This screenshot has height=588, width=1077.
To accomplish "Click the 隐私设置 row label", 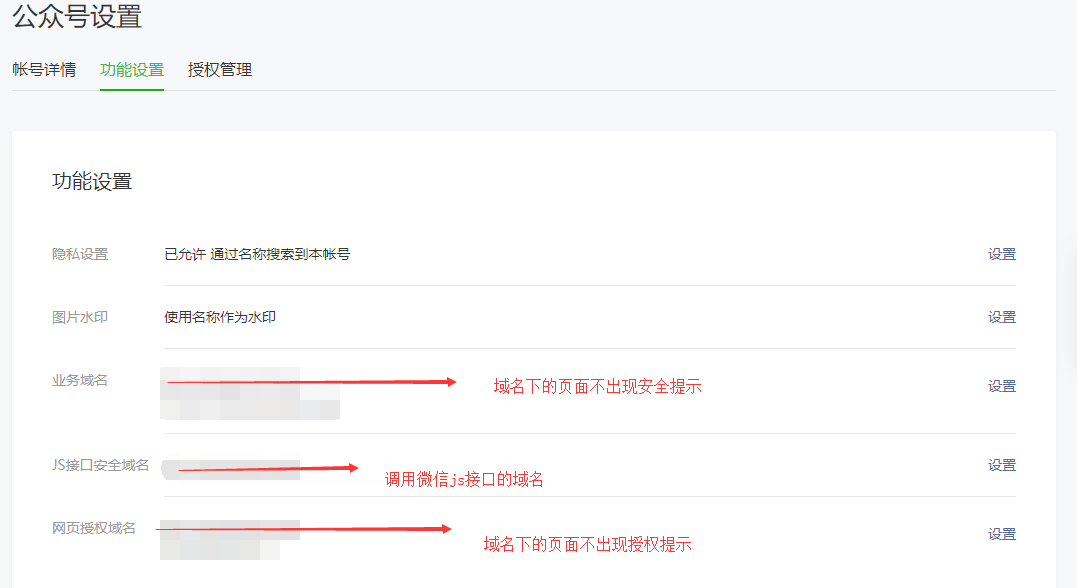I will click(78, 254).
